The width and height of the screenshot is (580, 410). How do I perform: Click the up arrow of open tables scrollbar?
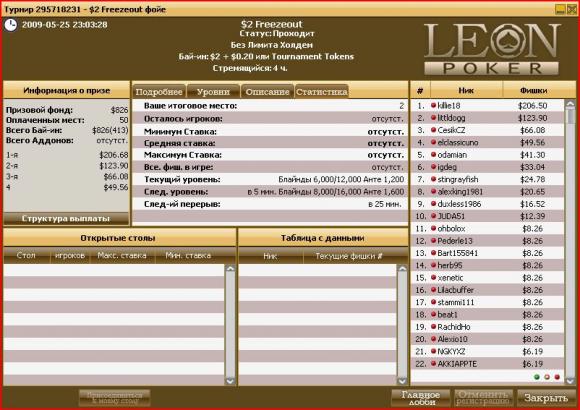(x=230, y=269)
